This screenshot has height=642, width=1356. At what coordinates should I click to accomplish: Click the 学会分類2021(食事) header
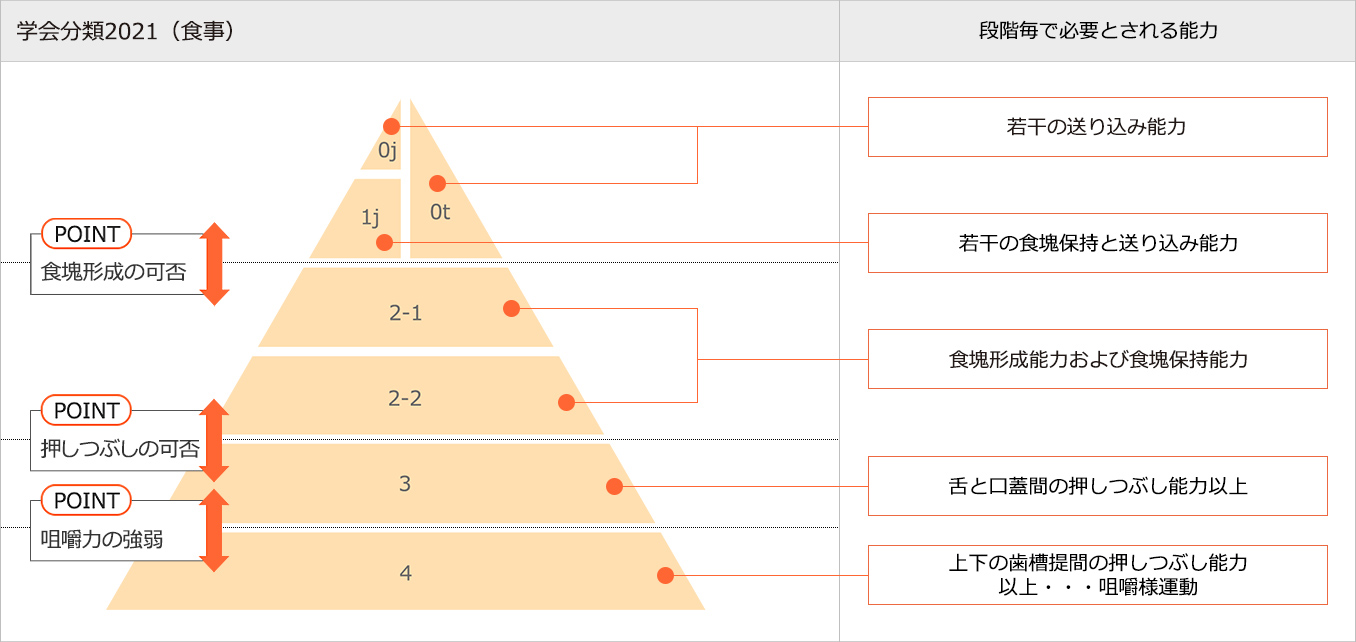pos(126,31)
